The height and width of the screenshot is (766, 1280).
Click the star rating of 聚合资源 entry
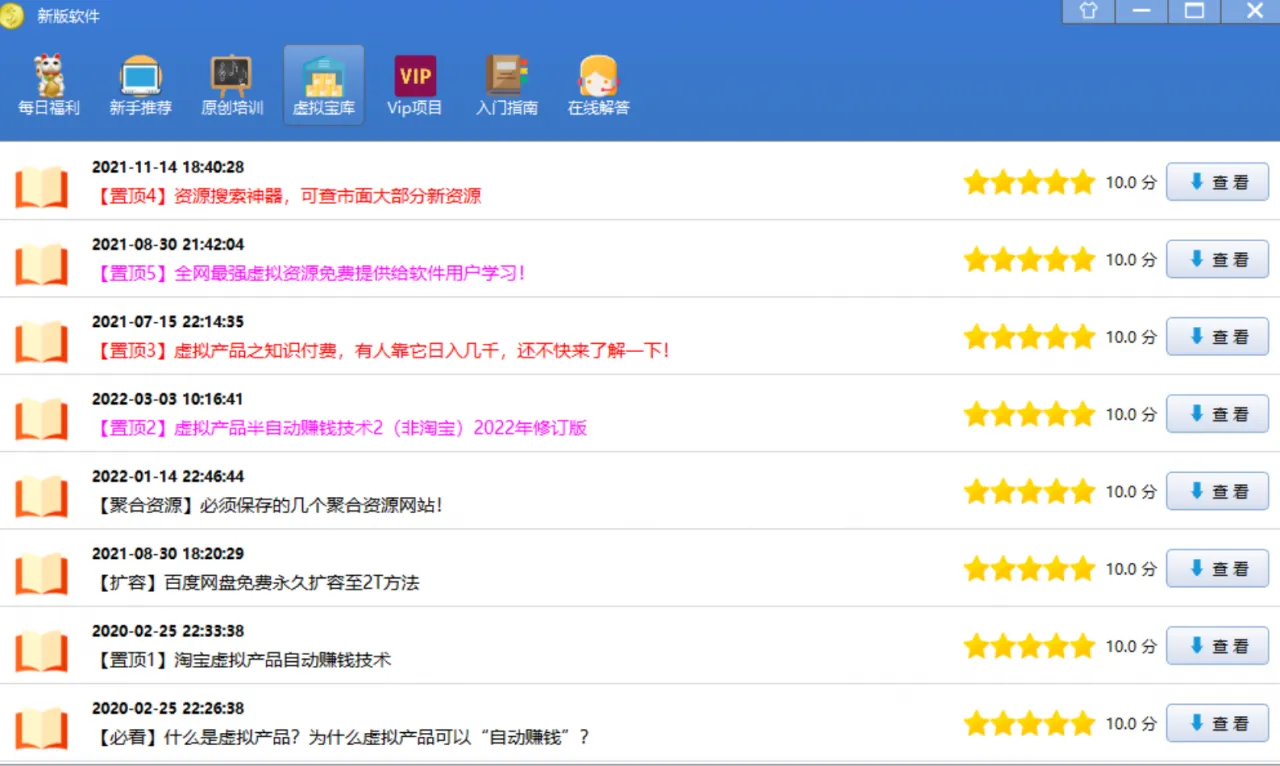1029,491
